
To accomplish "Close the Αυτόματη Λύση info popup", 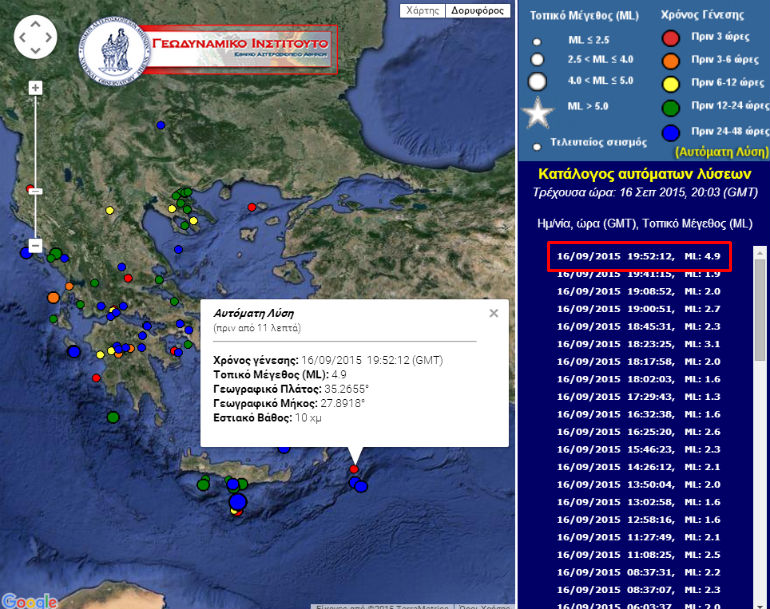I will coord(493,313).
